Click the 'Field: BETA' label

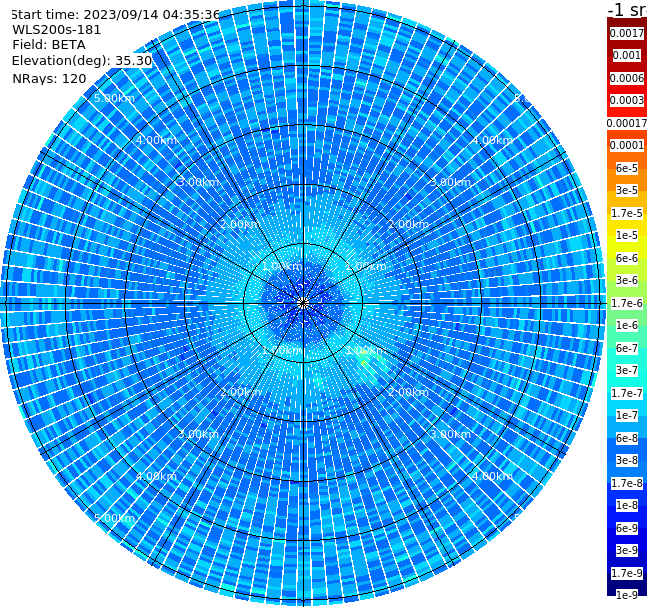coord(49,45)
